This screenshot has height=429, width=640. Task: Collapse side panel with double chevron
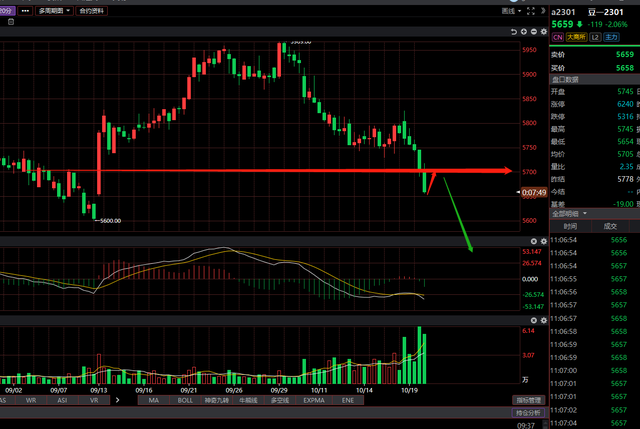[543, 11]
